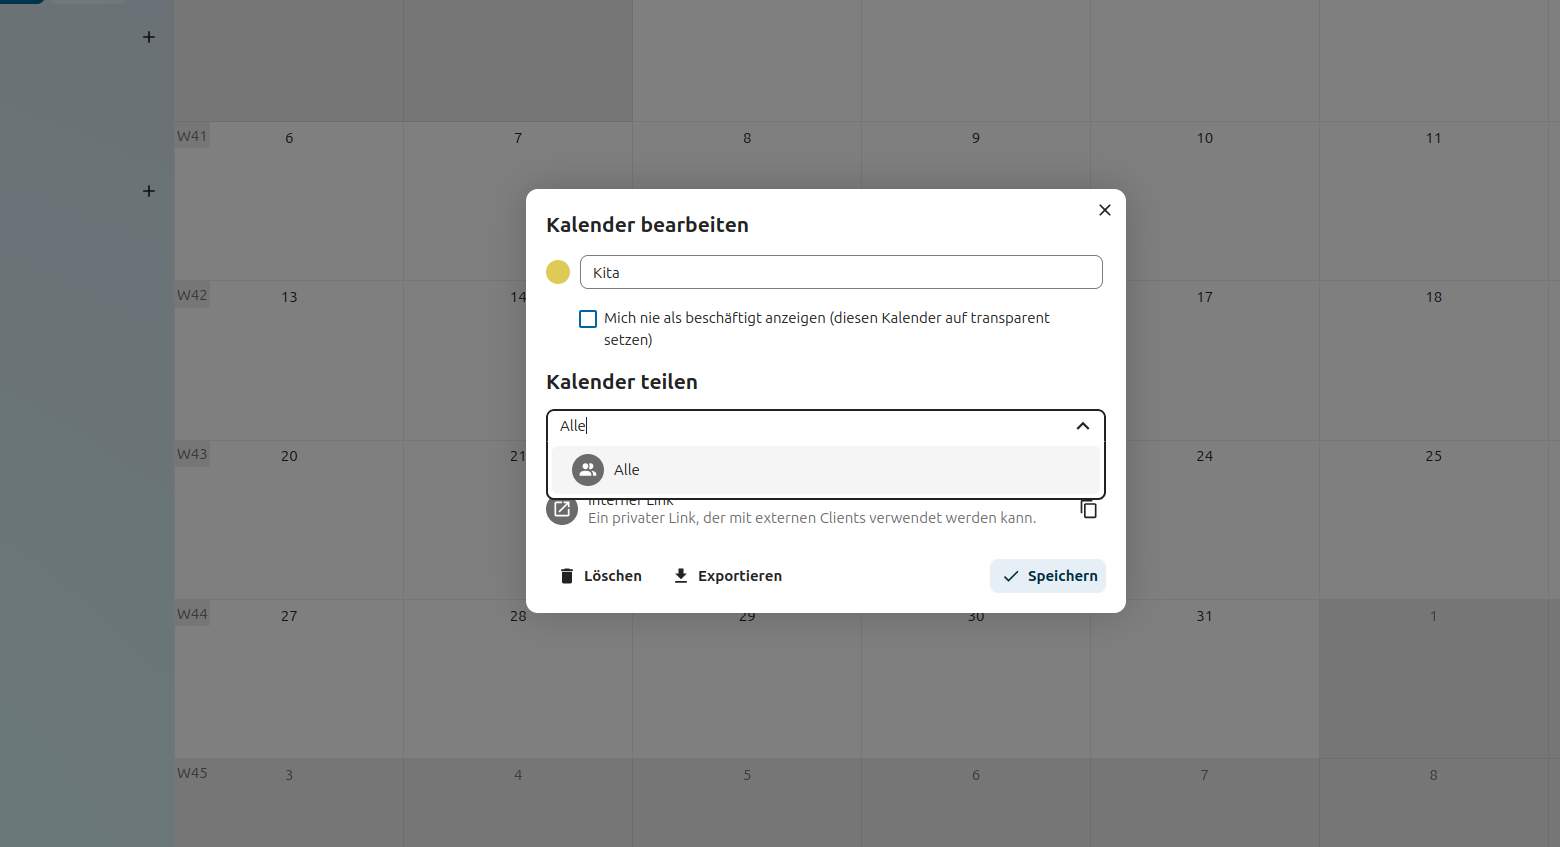Select day 6 in the calendar grid
Screen dimensions: 1560x847
click(289, 138)
